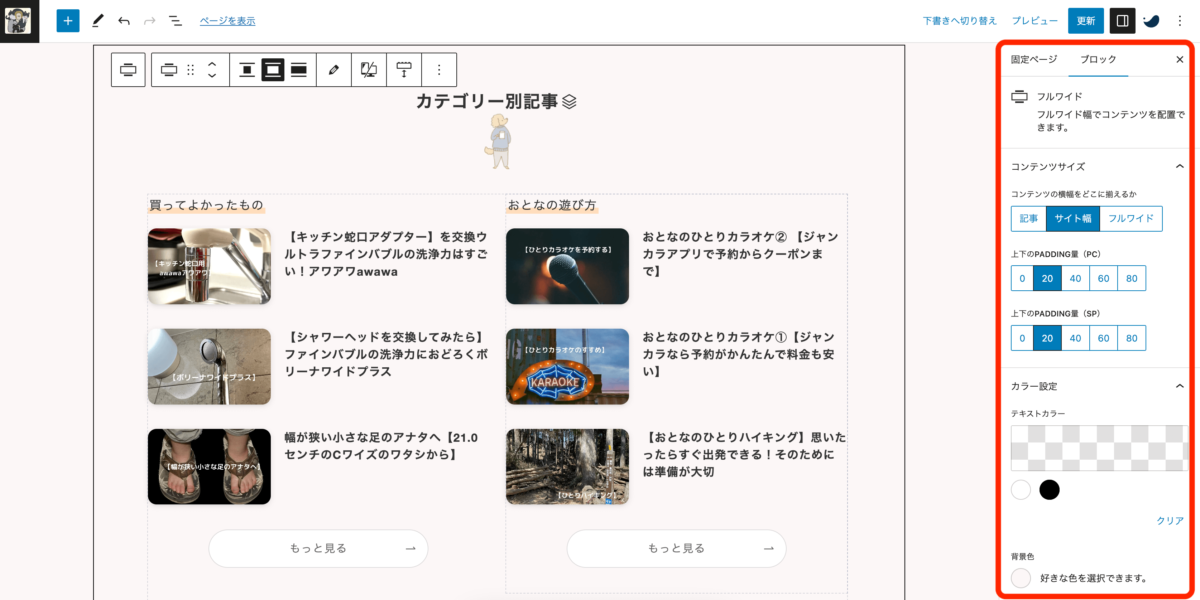Select the active site-width alignment icon
The image size is (1200, 600).
point(273,70)
